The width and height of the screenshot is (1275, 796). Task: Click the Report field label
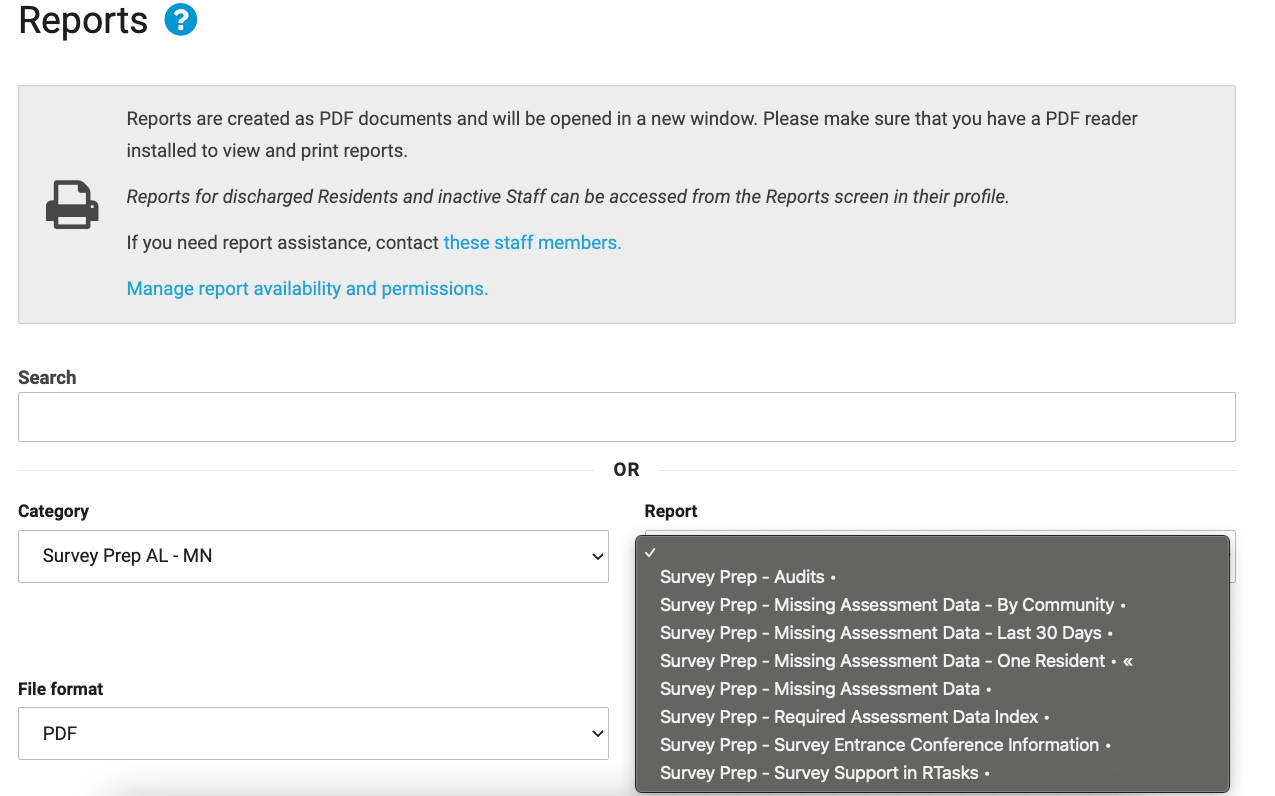(670, 511)
